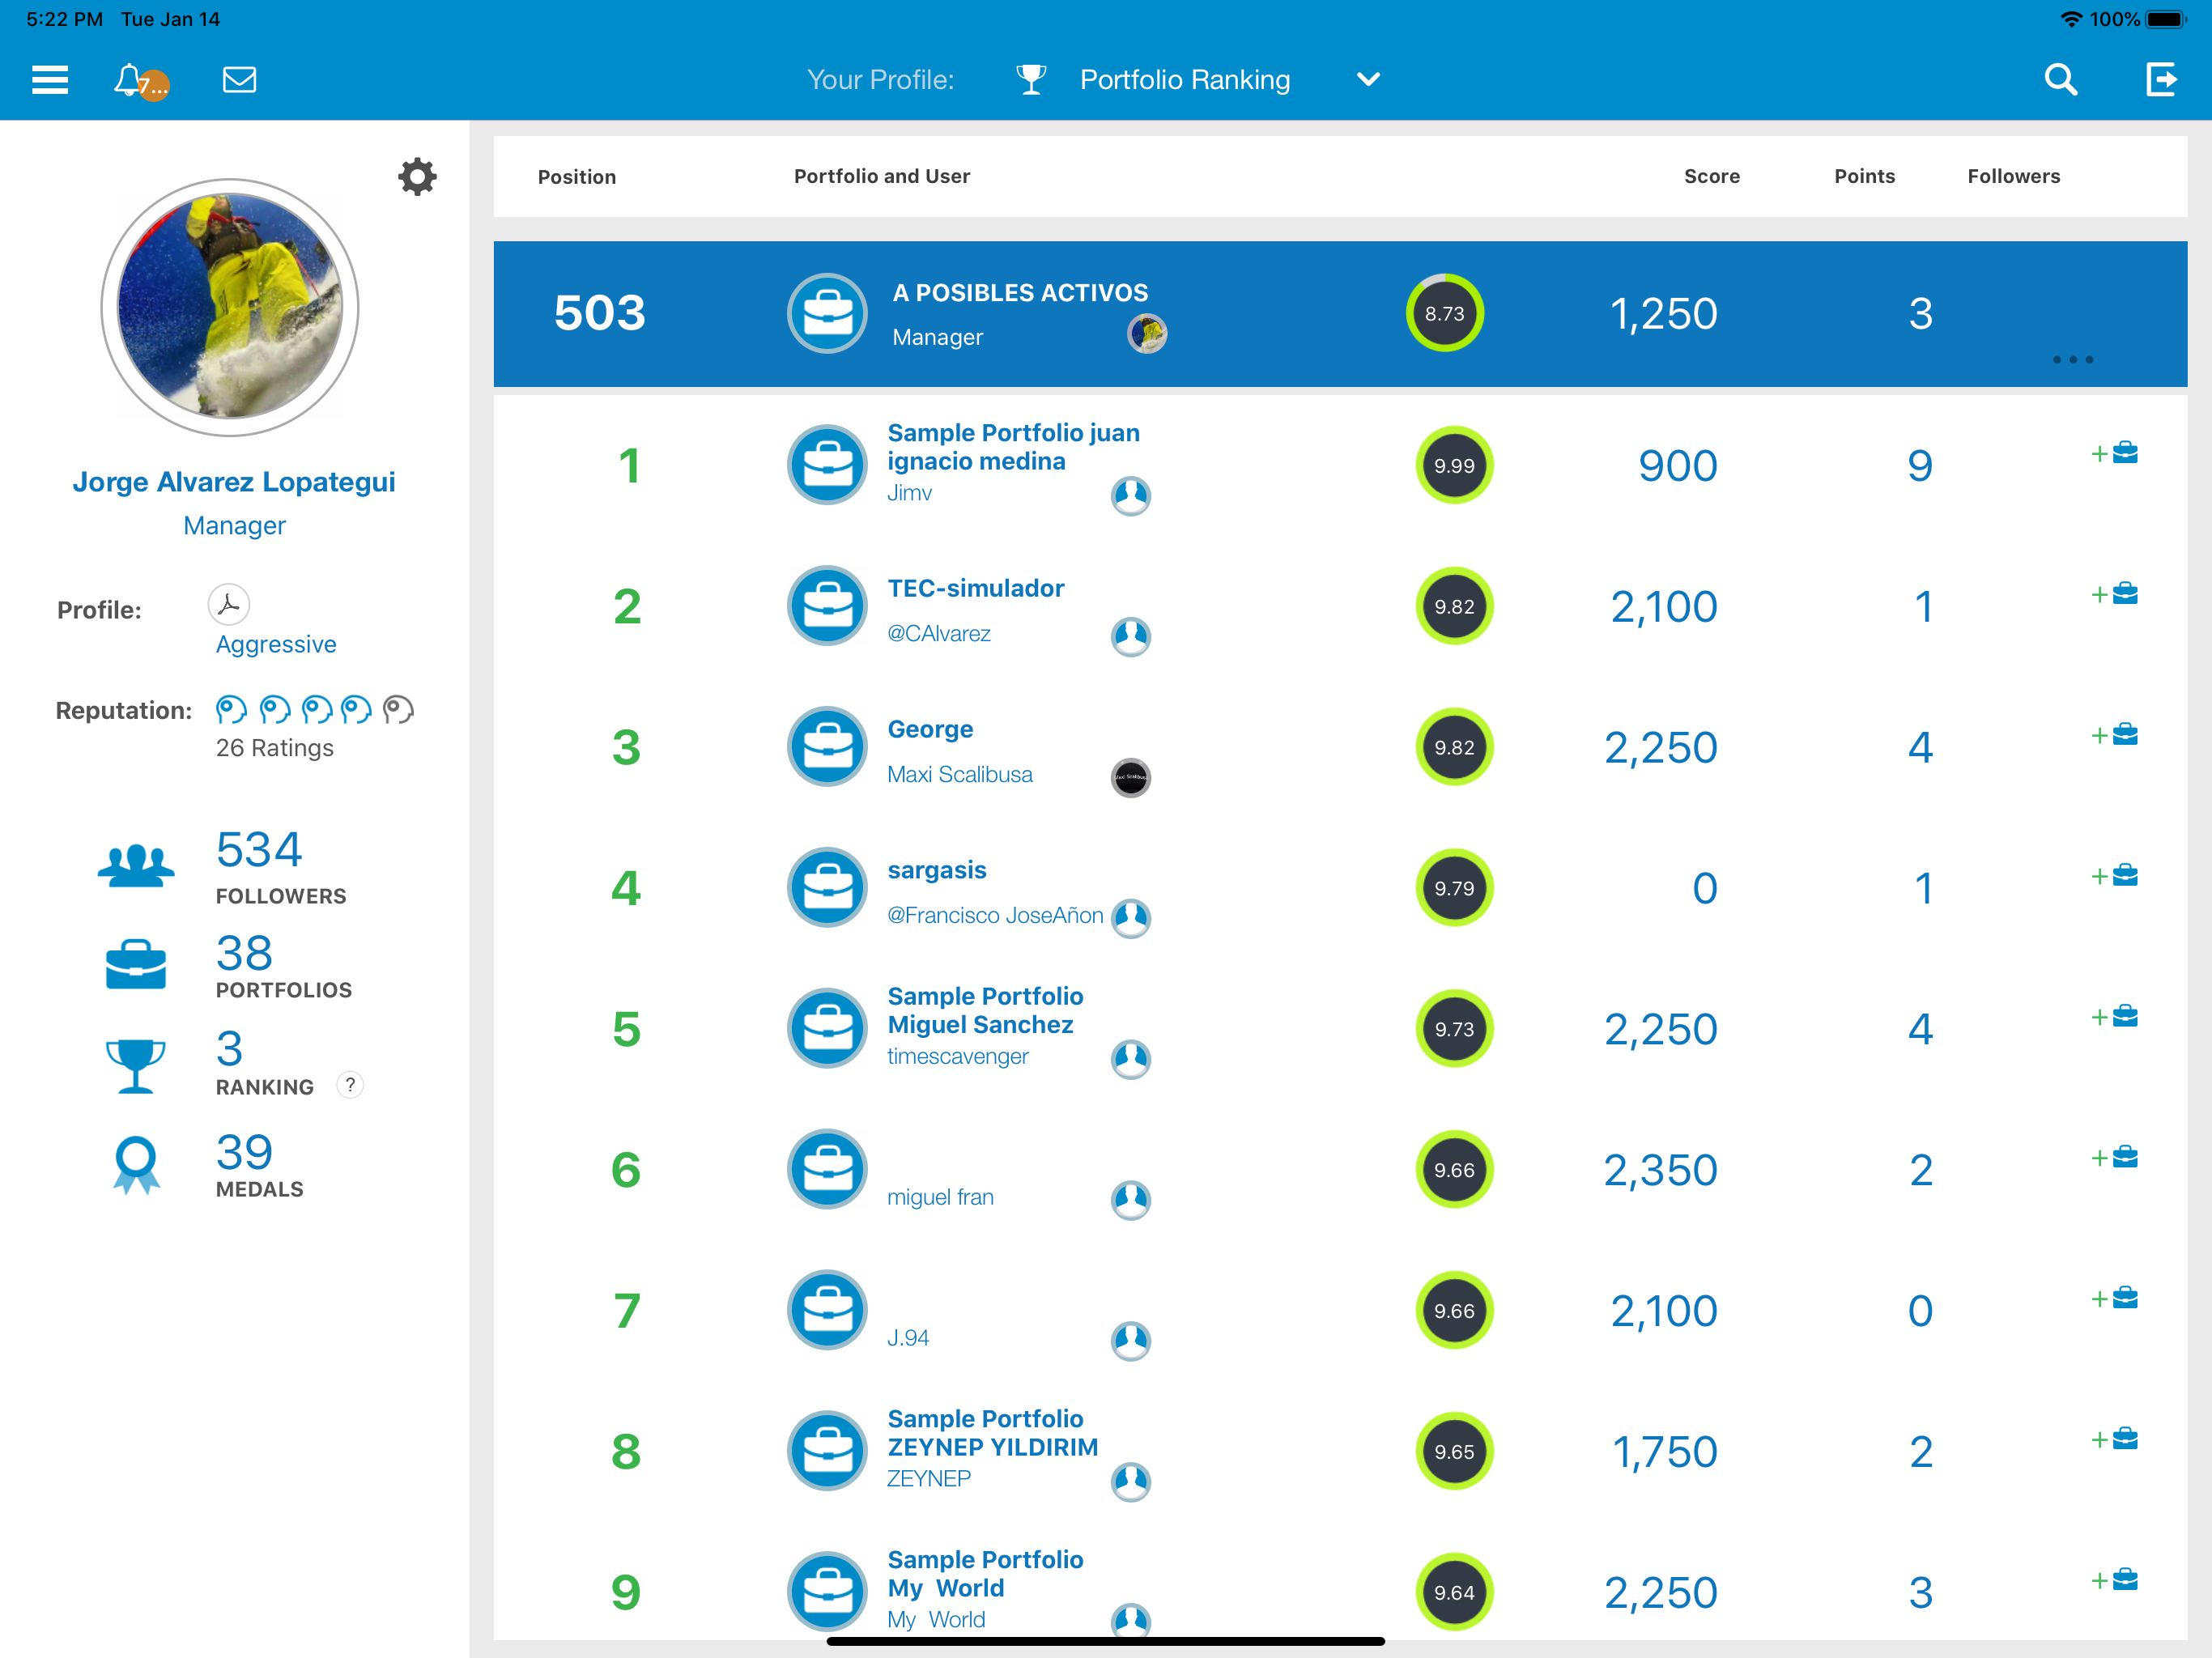Screen dimensions: 2212x1658
Task: Open Jorge Alvarez Lopategui profile photo
Action: (230, 307)
